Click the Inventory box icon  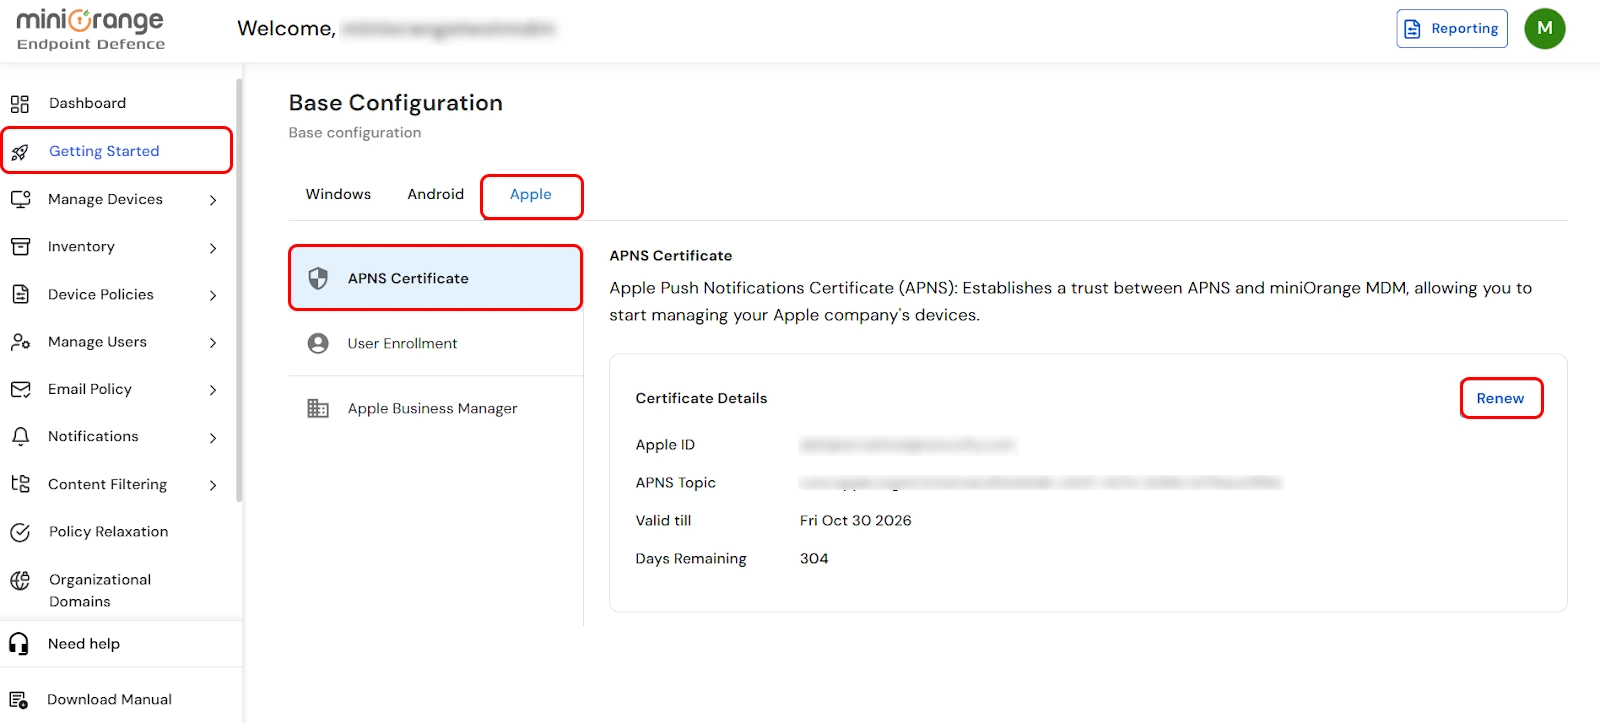point(20,247)
